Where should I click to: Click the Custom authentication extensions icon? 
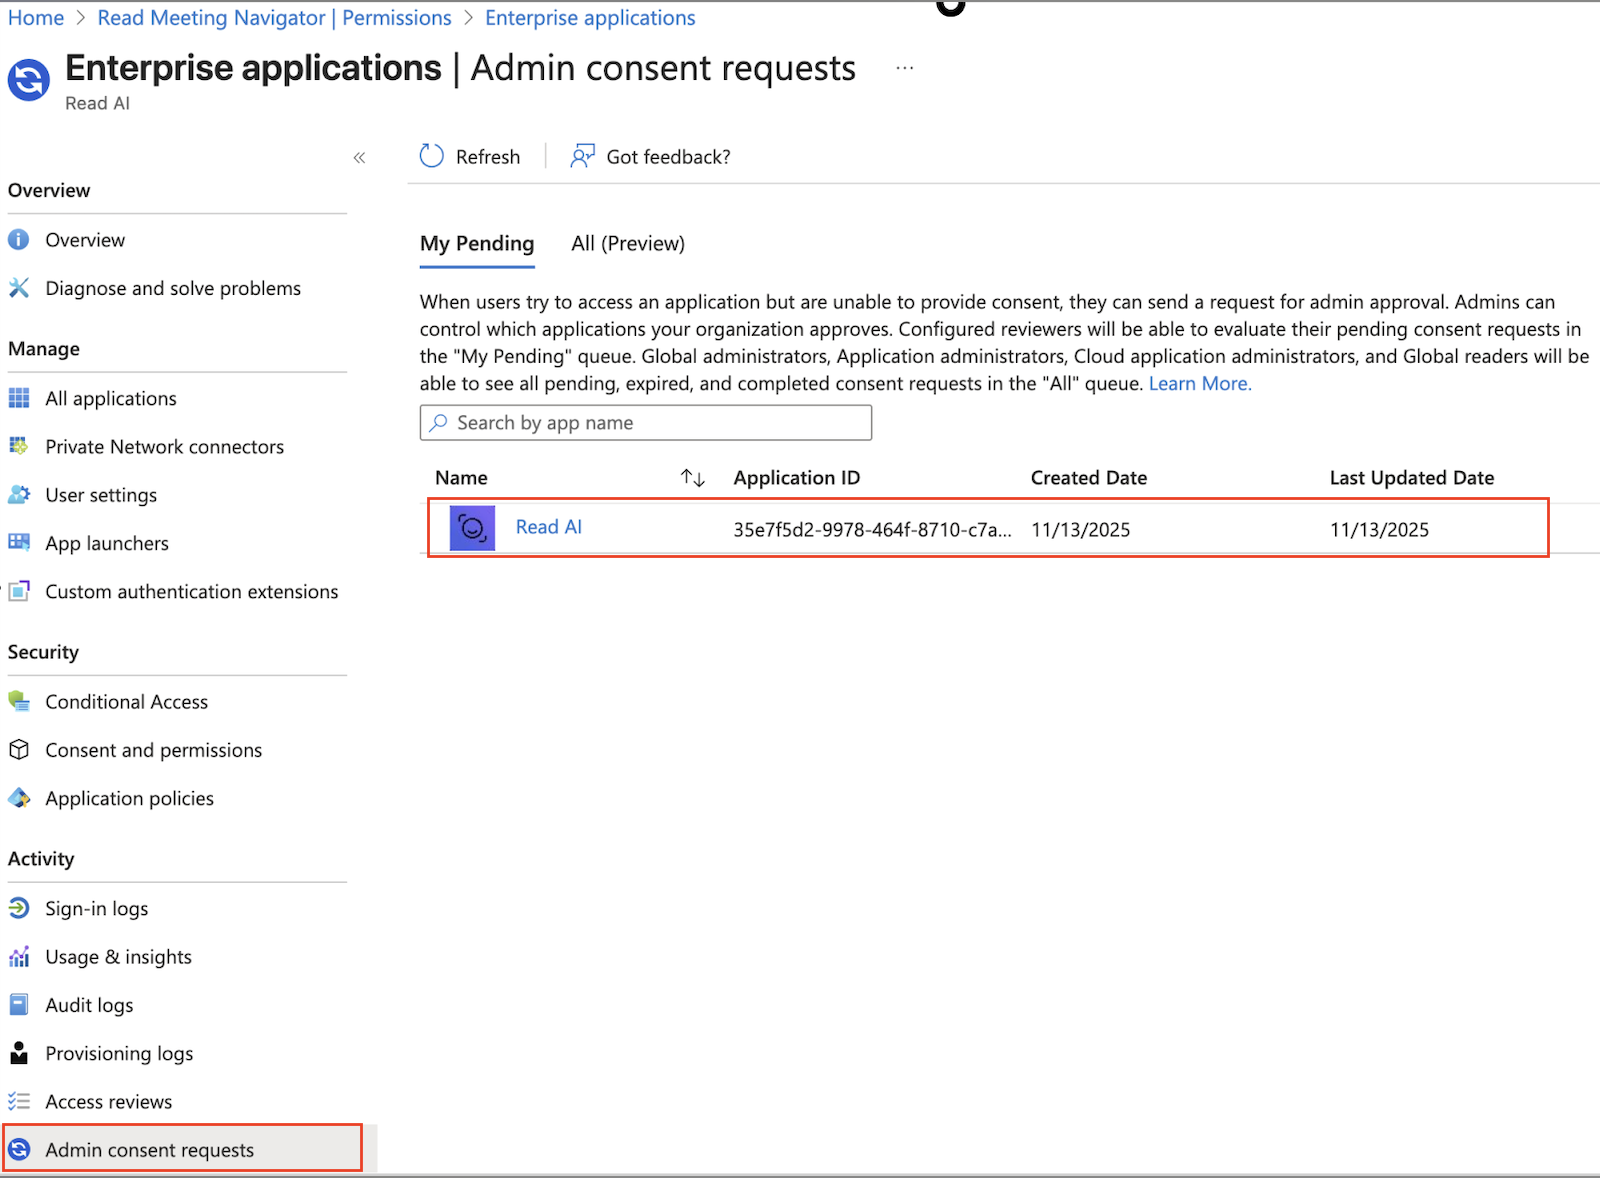coord(19,591)
